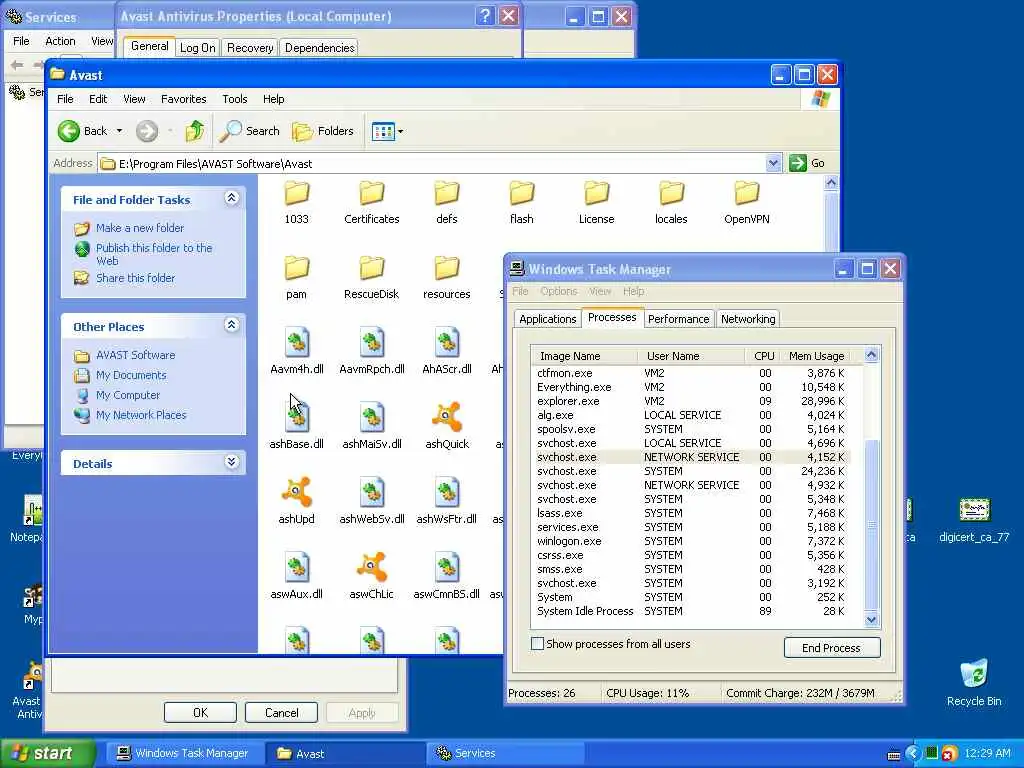
Task: Open the License folder
Action: (596, 203)
